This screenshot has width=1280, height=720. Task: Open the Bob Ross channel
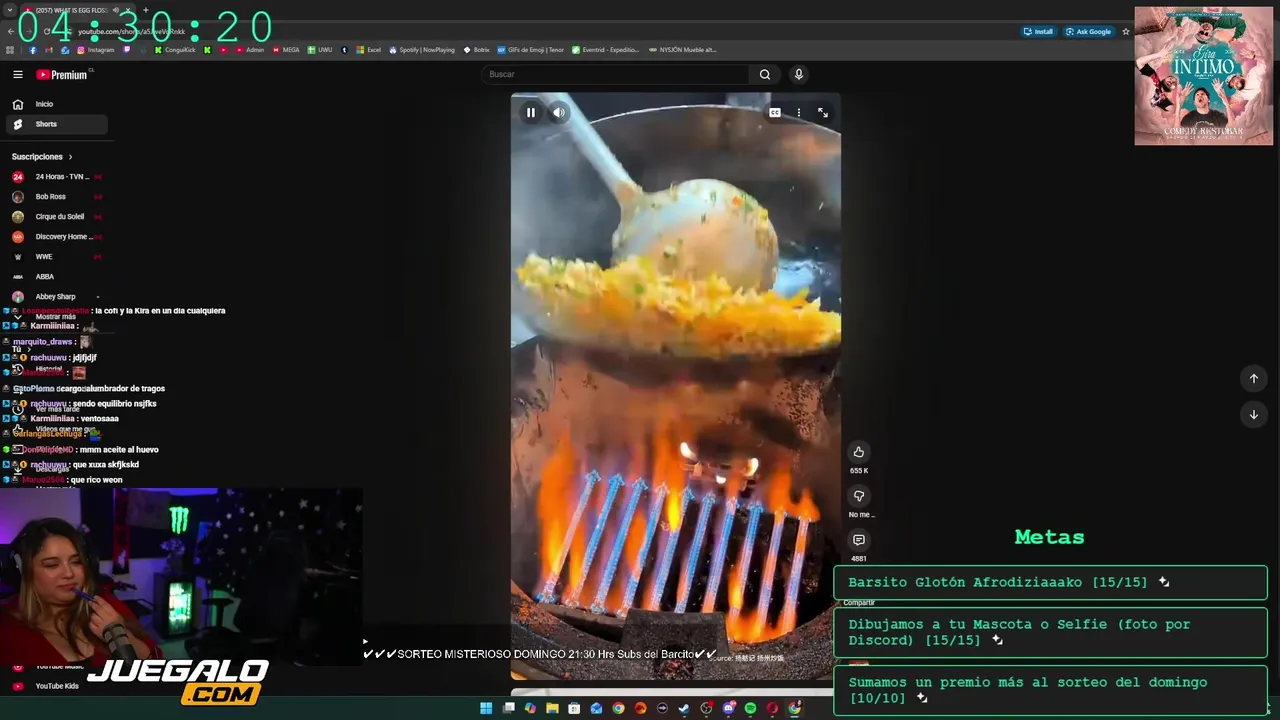(55, 197)
